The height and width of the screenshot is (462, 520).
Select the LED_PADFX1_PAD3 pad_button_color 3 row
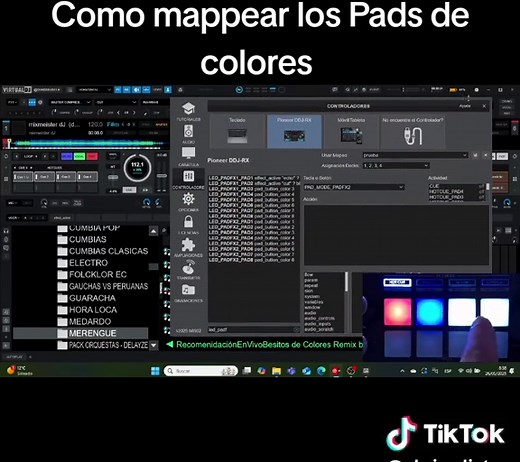click(254, 189)
